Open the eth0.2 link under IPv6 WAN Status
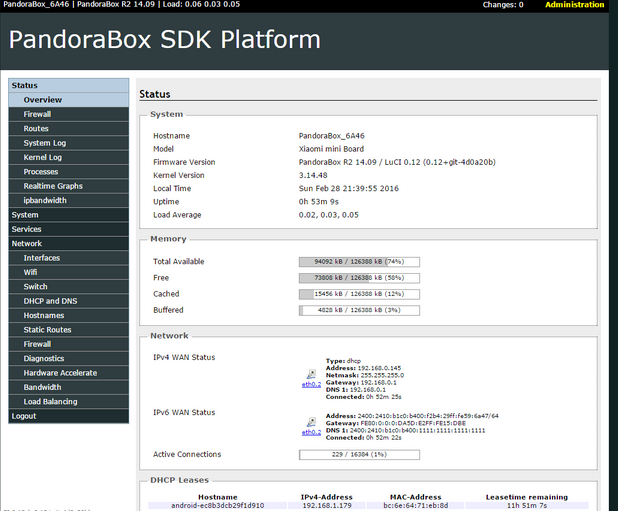The height and width of the screenshot is (511, 618). (x=311, y=433)
